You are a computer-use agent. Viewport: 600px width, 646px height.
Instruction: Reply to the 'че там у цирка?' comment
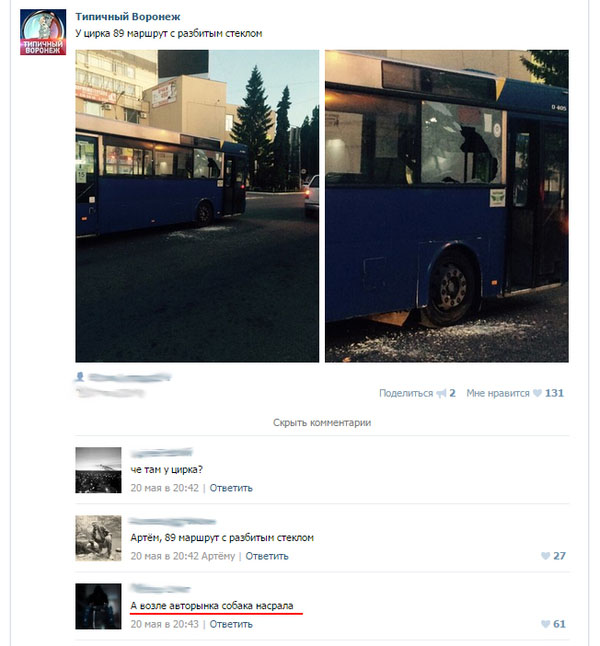pos(231,488)
